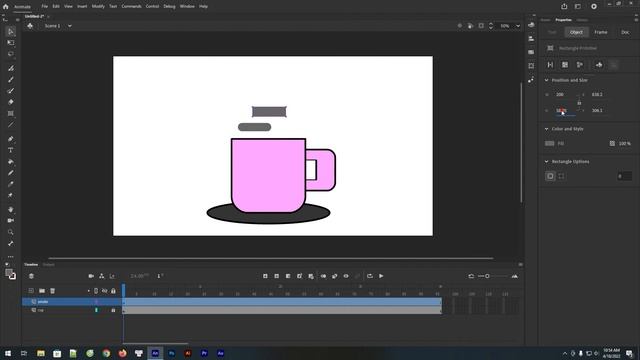This screenshot has width=640, height=360.
Task: Select the Hand tool
Action: (x=11, y=209)
